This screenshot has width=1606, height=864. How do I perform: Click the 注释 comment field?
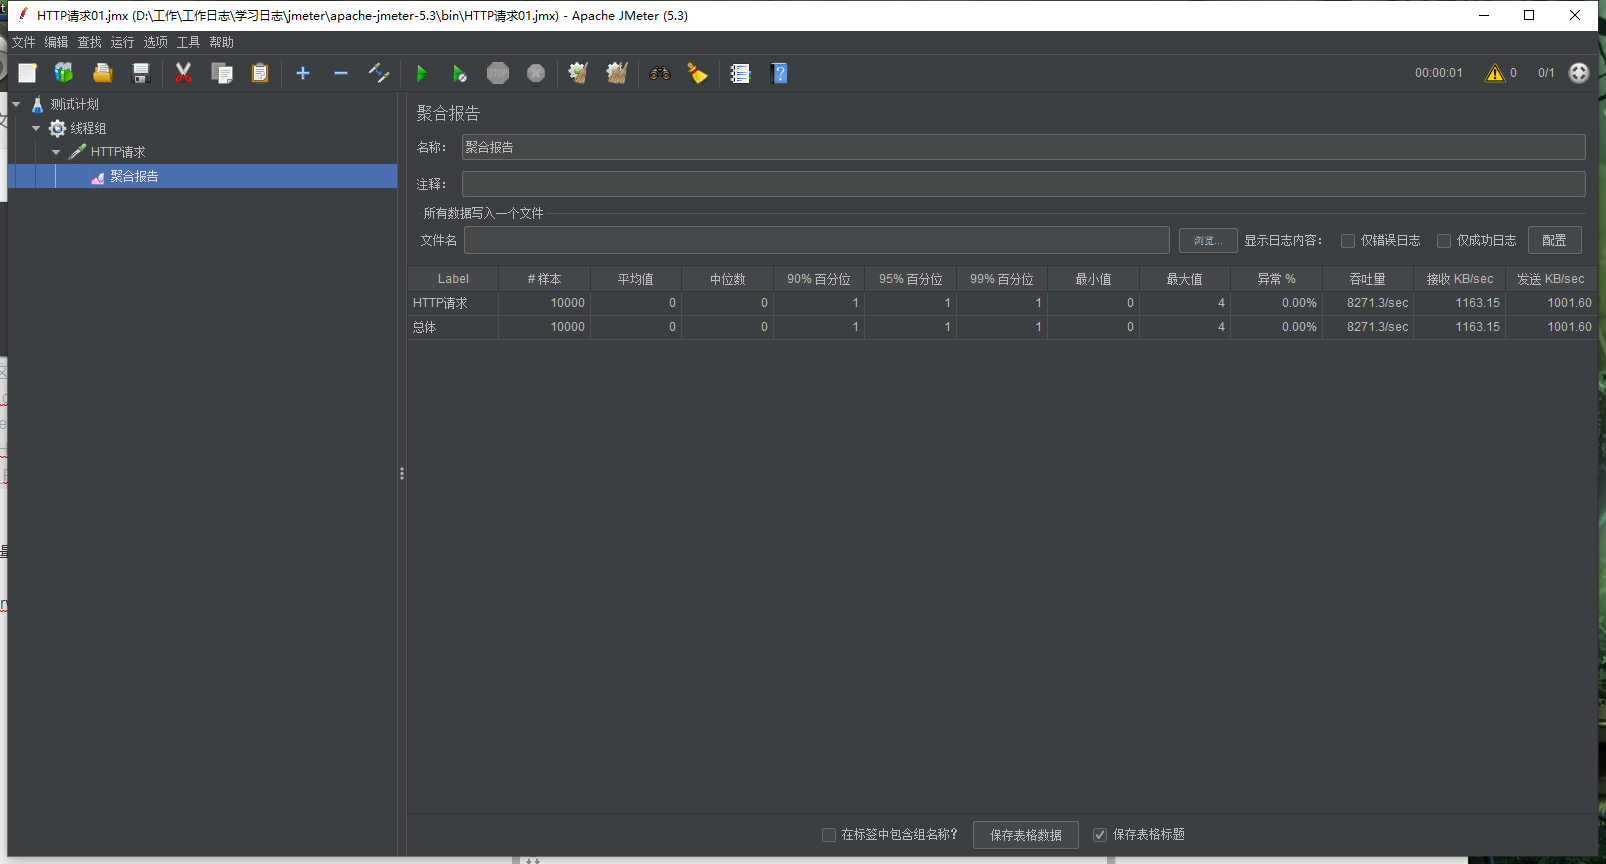click(x=1023, y=184)
